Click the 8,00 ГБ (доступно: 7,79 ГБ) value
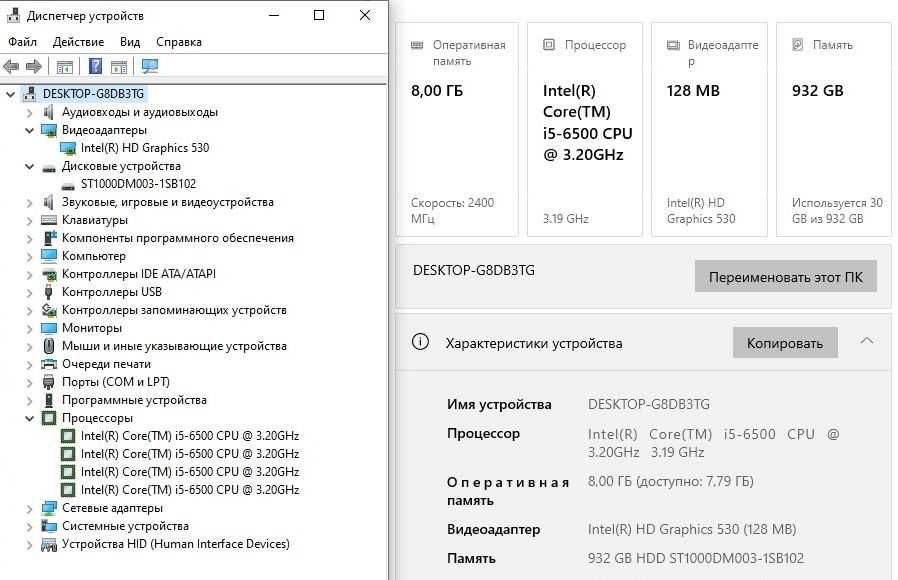 [670, 482]
